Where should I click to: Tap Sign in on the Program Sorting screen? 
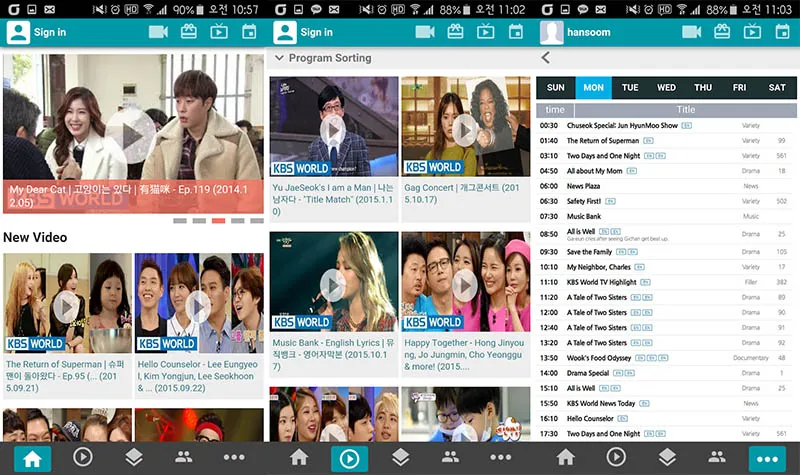pyautogui.click(x=316, y=32)
